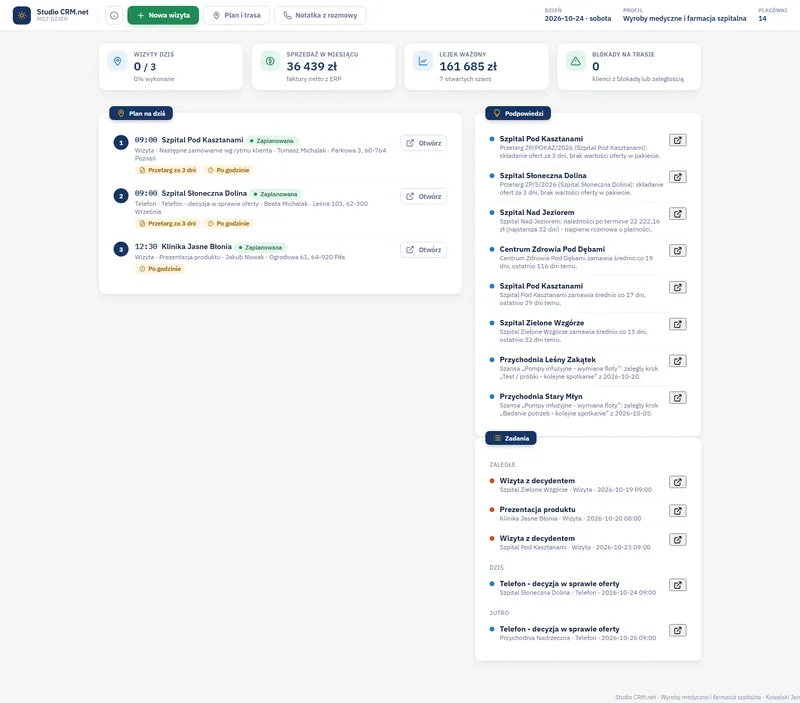Click the Zaplanowana status on Szpital Słoneczna Dolina
Image resolution: width=800 pixels, height=703 pixels.
(276, 194)
